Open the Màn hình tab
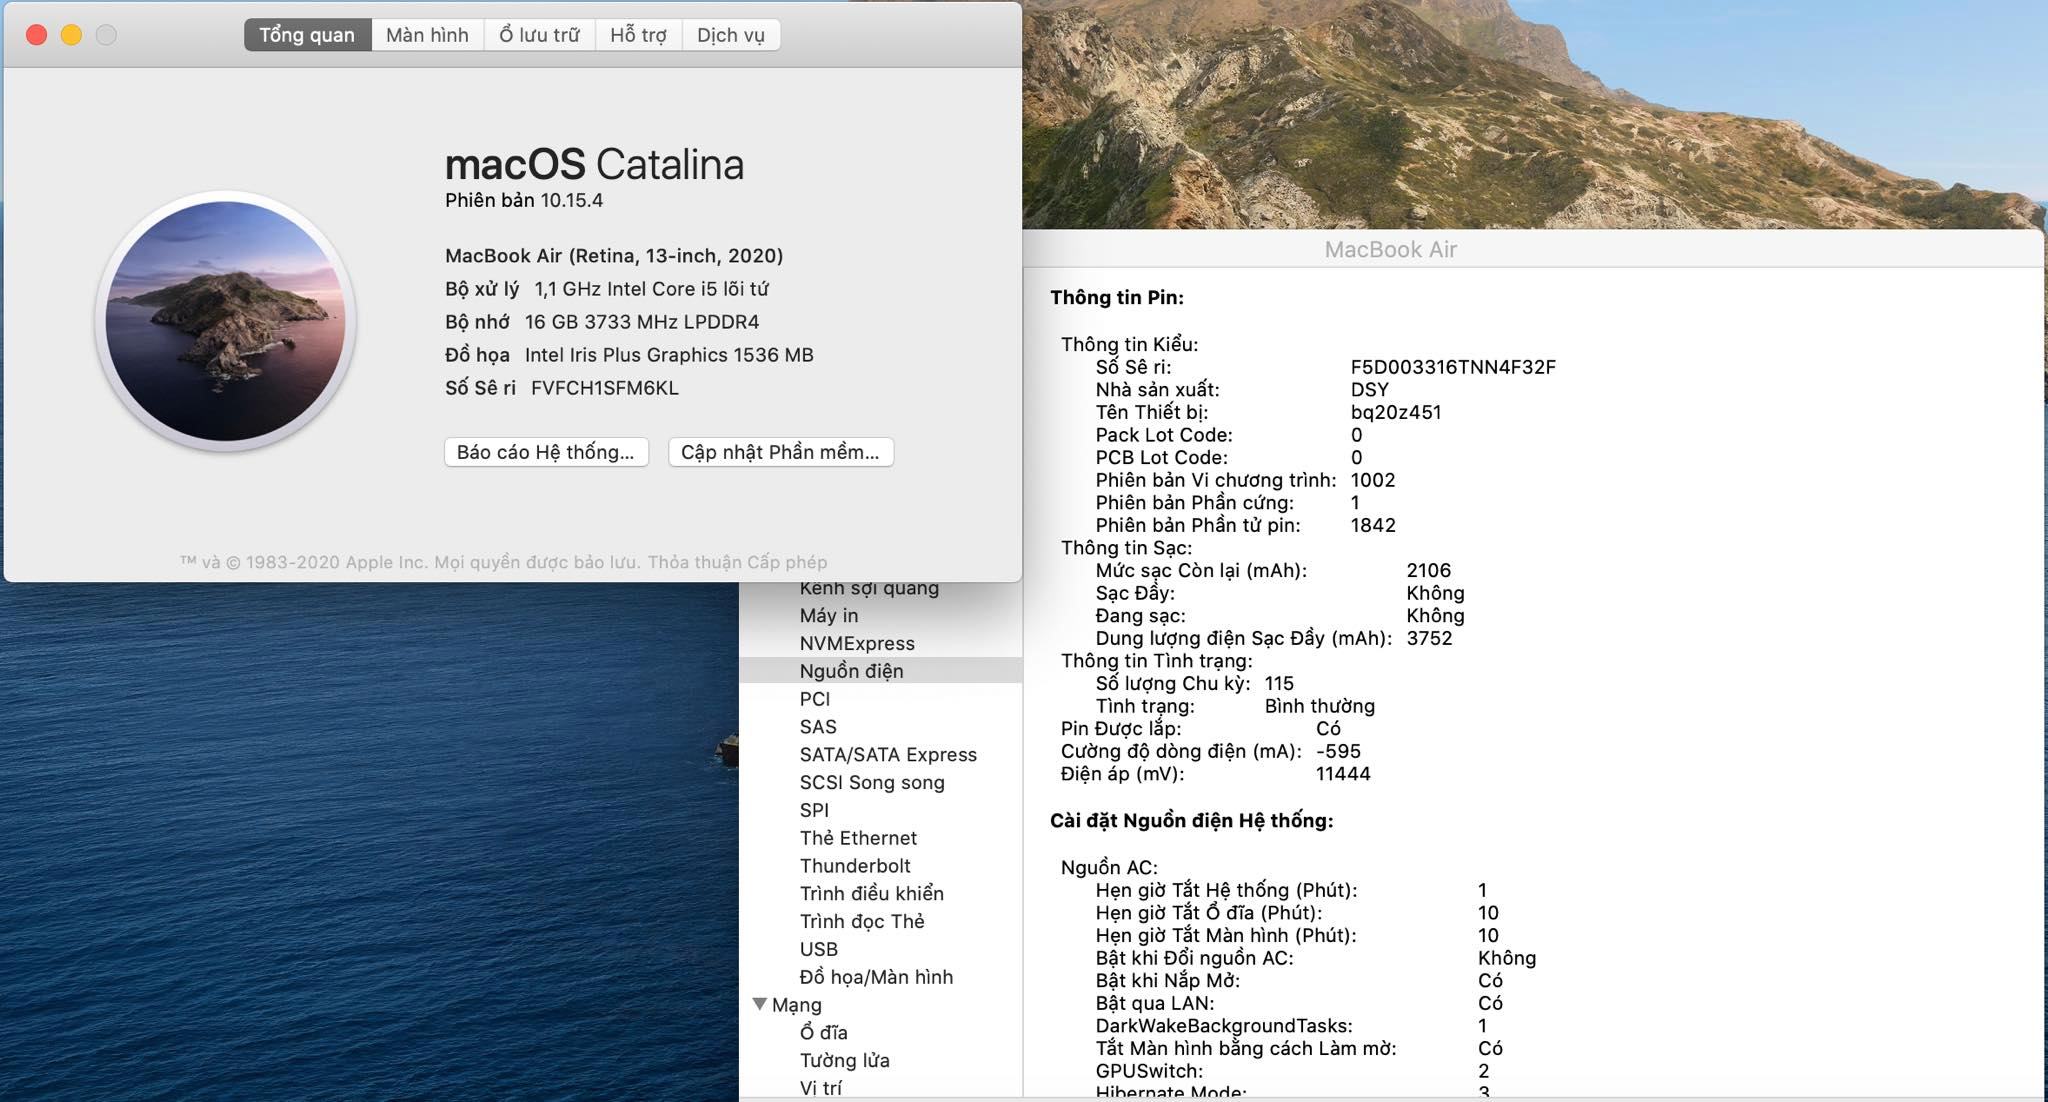This screenshot has width=2048, height=1102. click(x=427, y=35)
